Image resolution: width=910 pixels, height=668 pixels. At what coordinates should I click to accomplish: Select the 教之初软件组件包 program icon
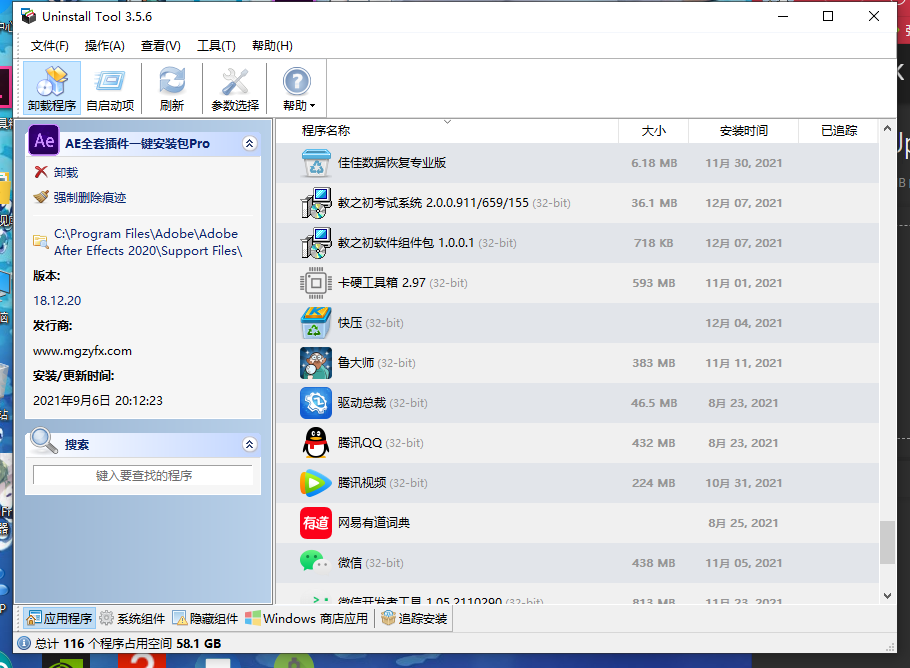(316, 243)
